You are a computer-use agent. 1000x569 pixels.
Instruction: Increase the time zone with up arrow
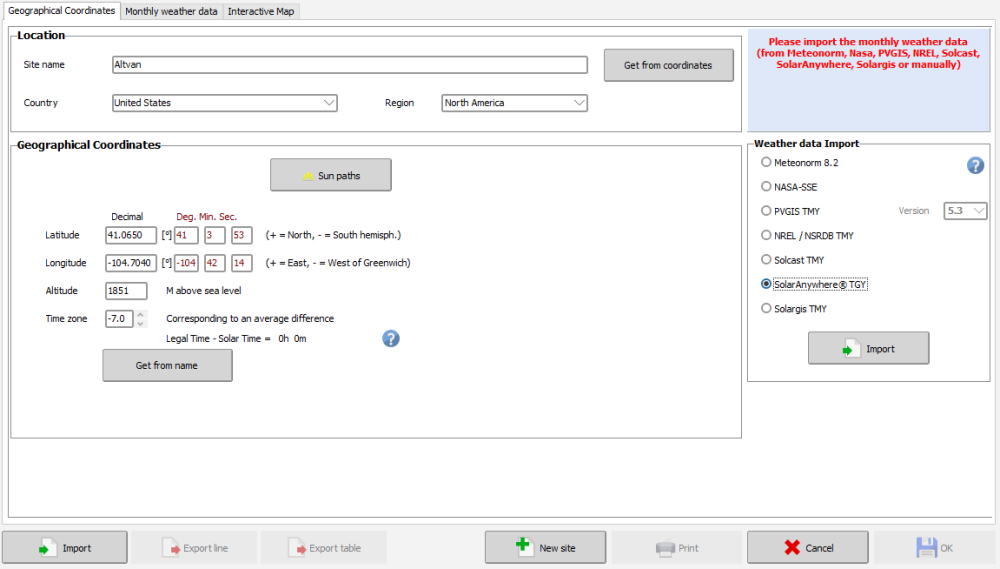pyautogui.click(x=141, y=314)
